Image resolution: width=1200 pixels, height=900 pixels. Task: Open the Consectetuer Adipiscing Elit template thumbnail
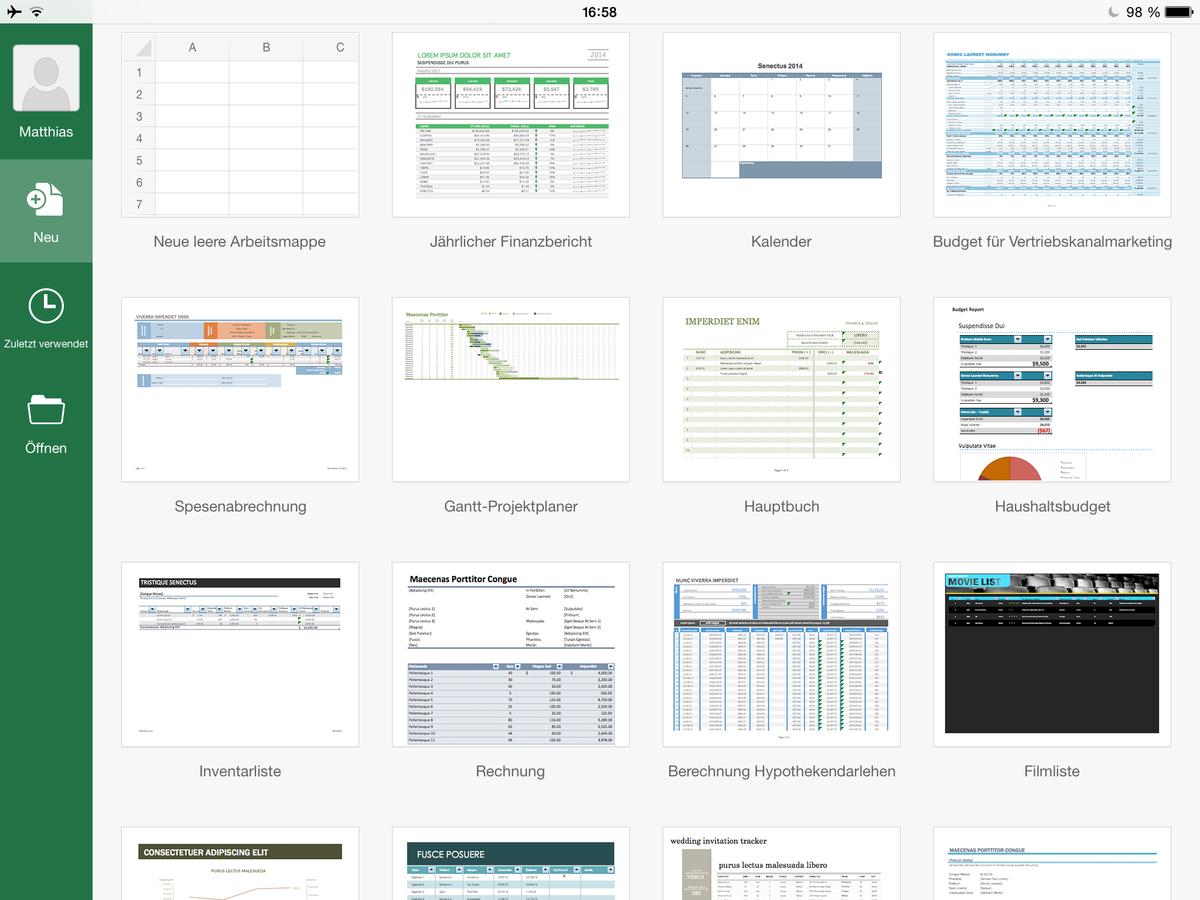tap(240, 864)
